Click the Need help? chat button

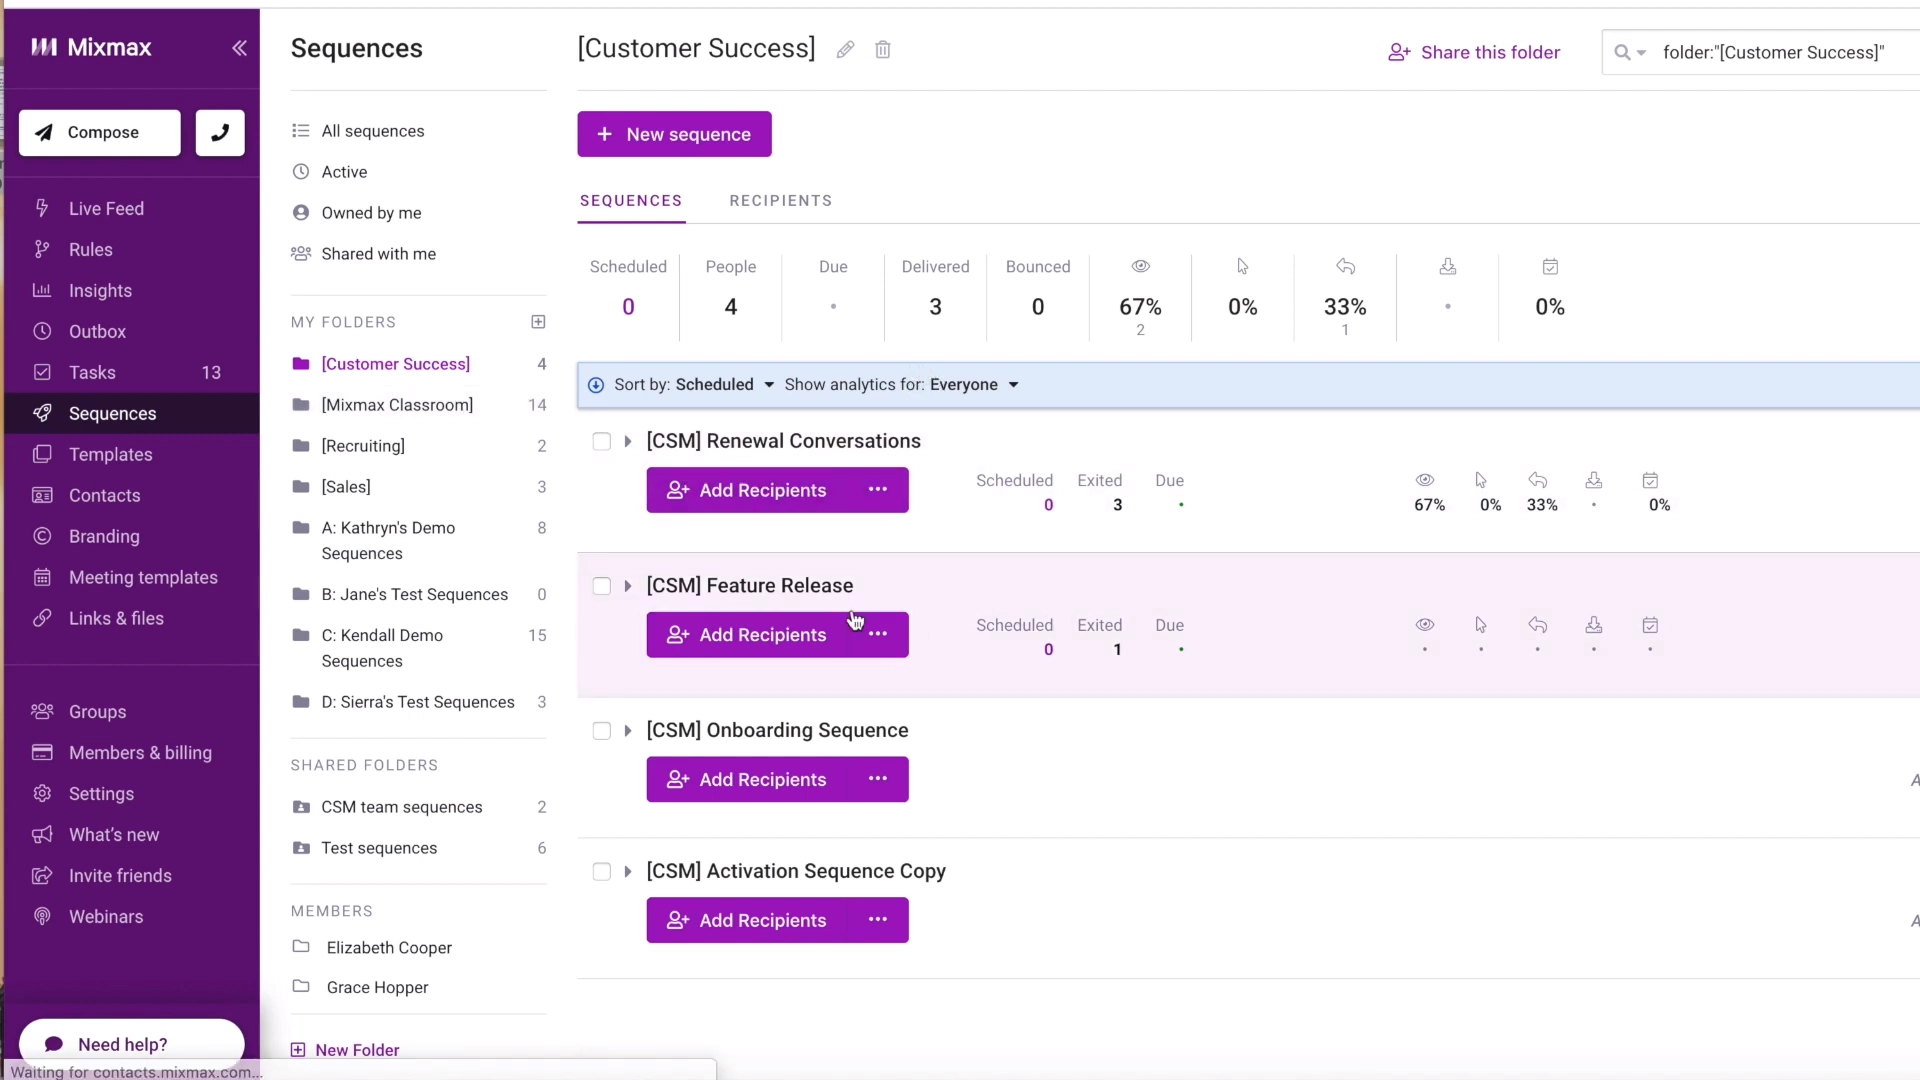click(x=131, y=1044)
